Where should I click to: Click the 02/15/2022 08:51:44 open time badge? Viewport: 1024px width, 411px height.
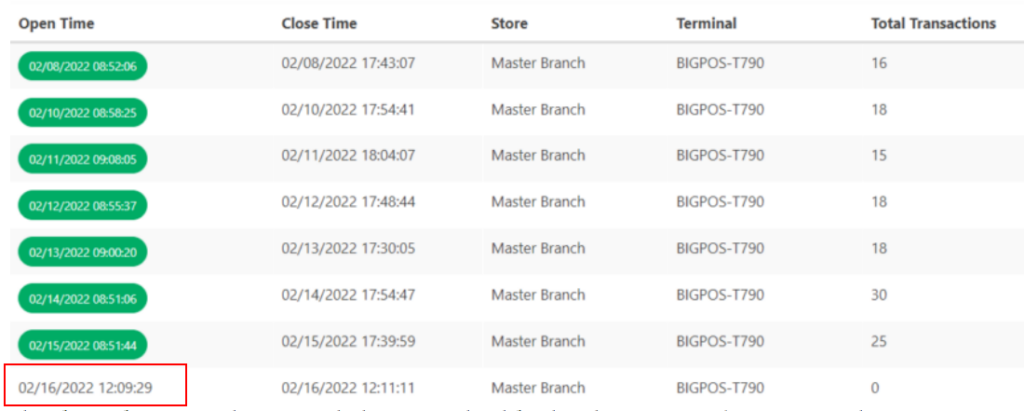(x=83, y=343)
